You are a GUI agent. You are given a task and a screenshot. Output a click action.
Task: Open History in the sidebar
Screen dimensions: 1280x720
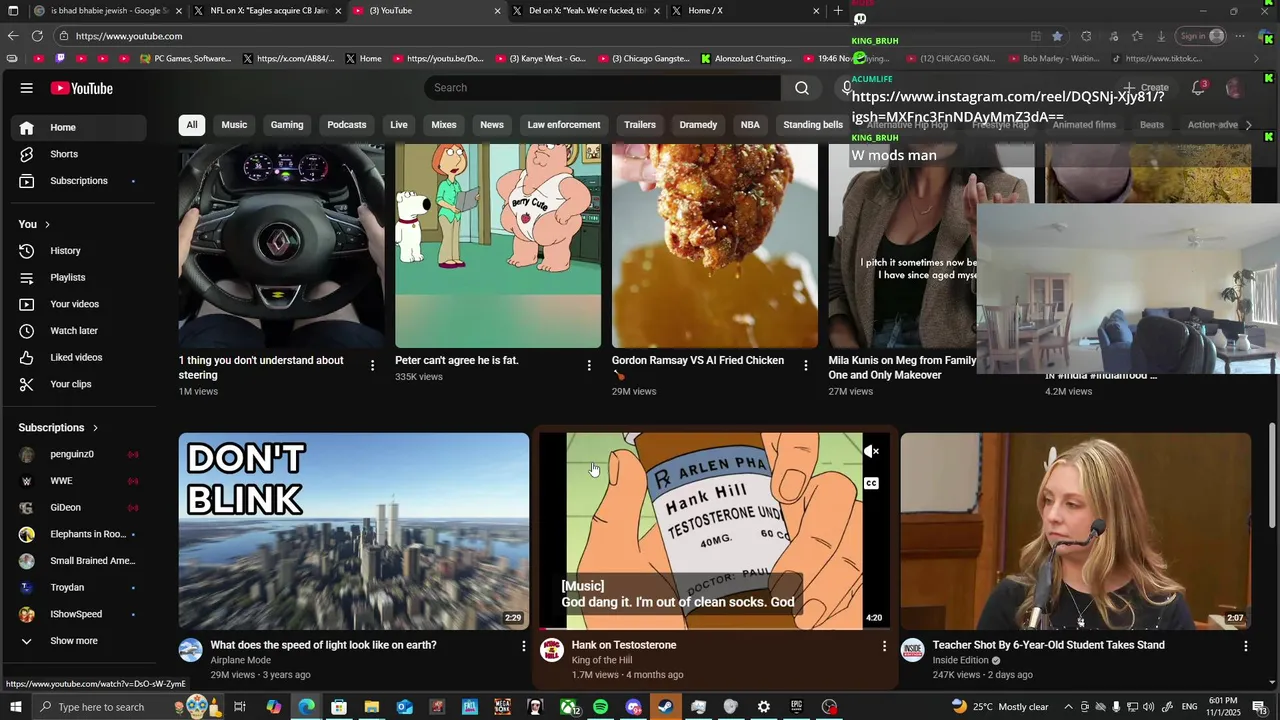pos(78,251)
